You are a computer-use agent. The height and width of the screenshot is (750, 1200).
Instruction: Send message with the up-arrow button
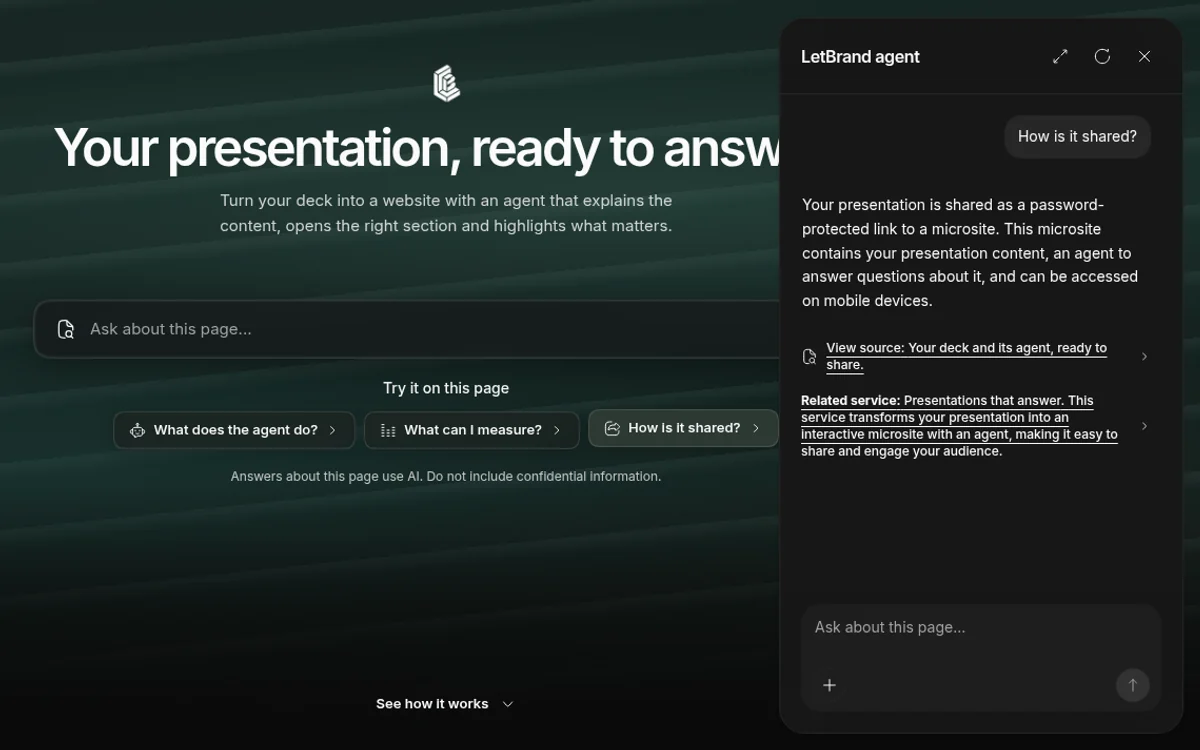pos(1132,685)
